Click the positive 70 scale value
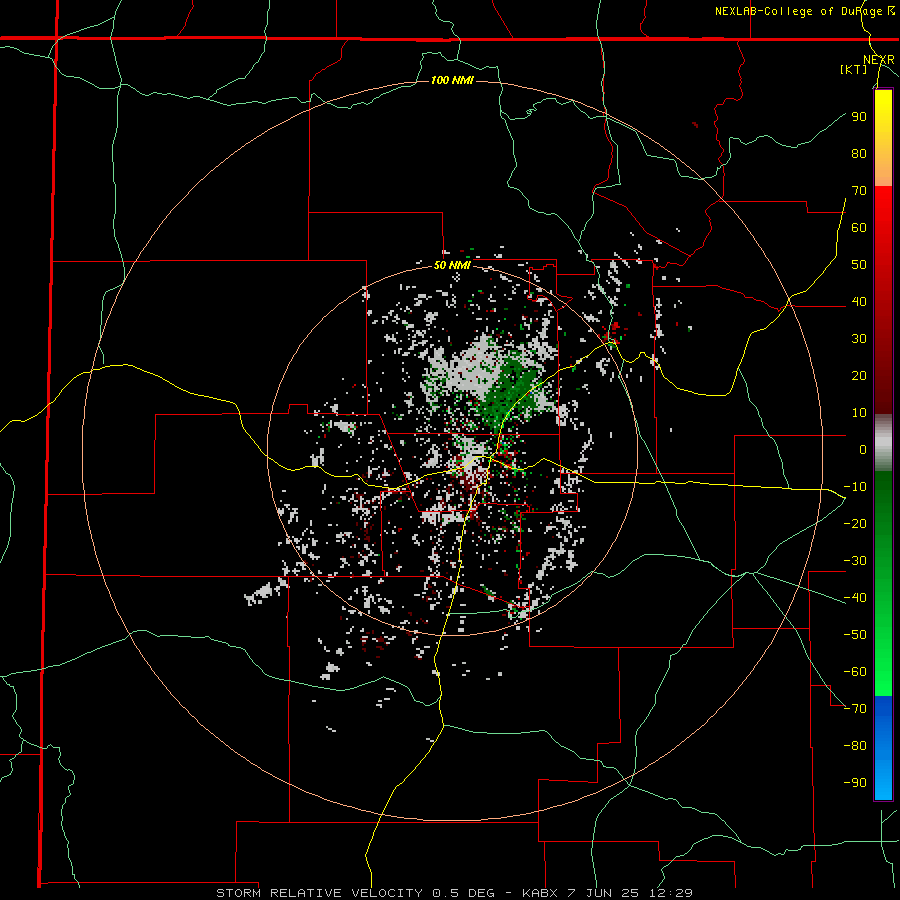The width and height of the screenshot is (900, 900). coord(859,191)
